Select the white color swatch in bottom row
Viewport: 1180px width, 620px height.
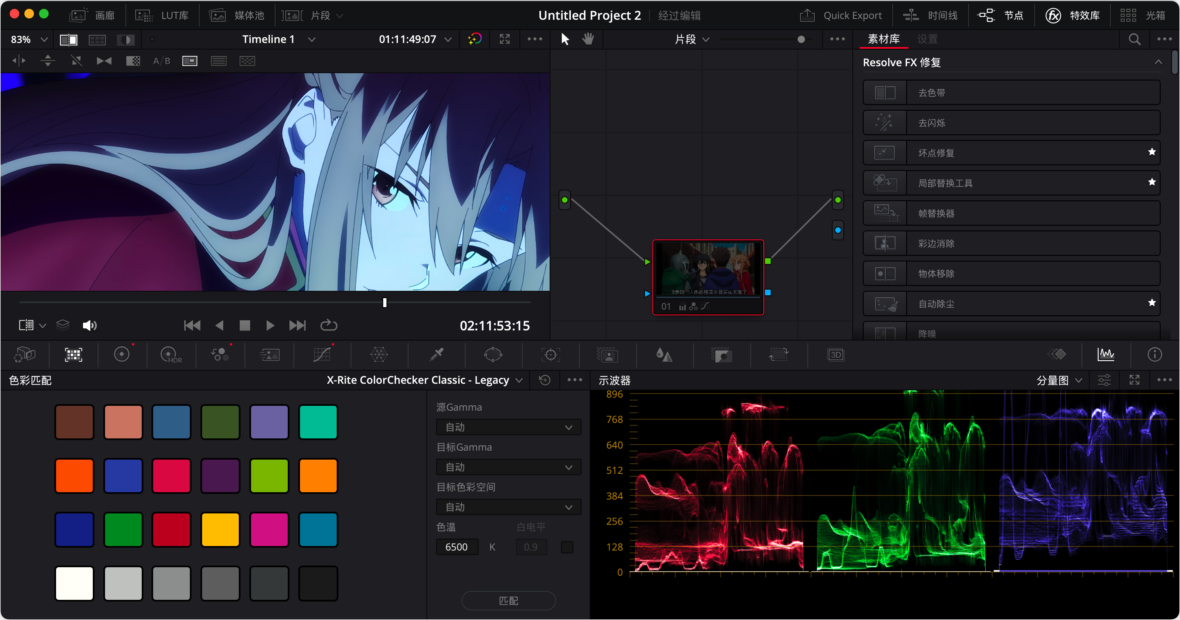74,583
